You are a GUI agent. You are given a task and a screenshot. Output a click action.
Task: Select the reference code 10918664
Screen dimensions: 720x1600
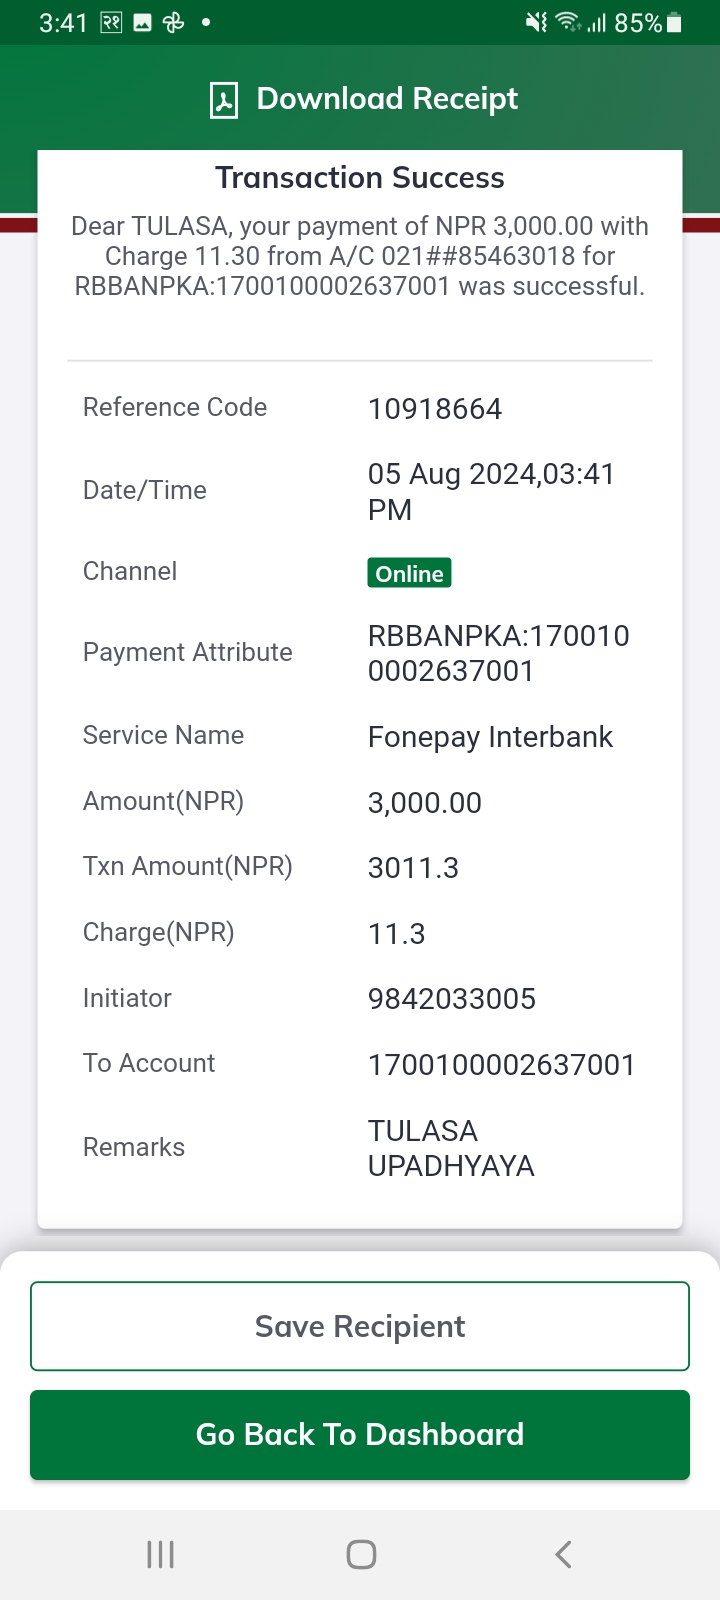click(435, 409)
